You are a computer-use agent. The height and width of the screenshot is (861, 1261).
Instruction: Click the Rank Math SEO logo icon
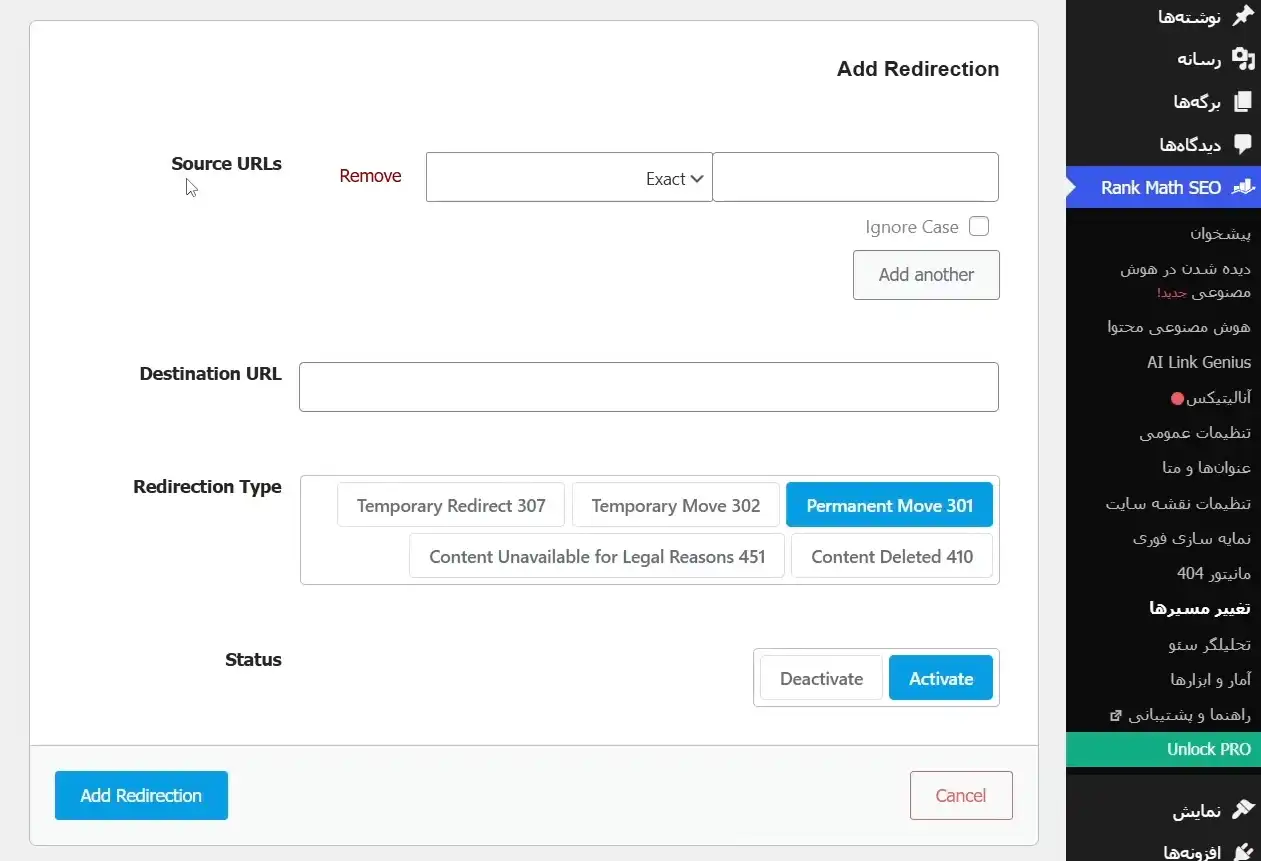click(1243, 187)
